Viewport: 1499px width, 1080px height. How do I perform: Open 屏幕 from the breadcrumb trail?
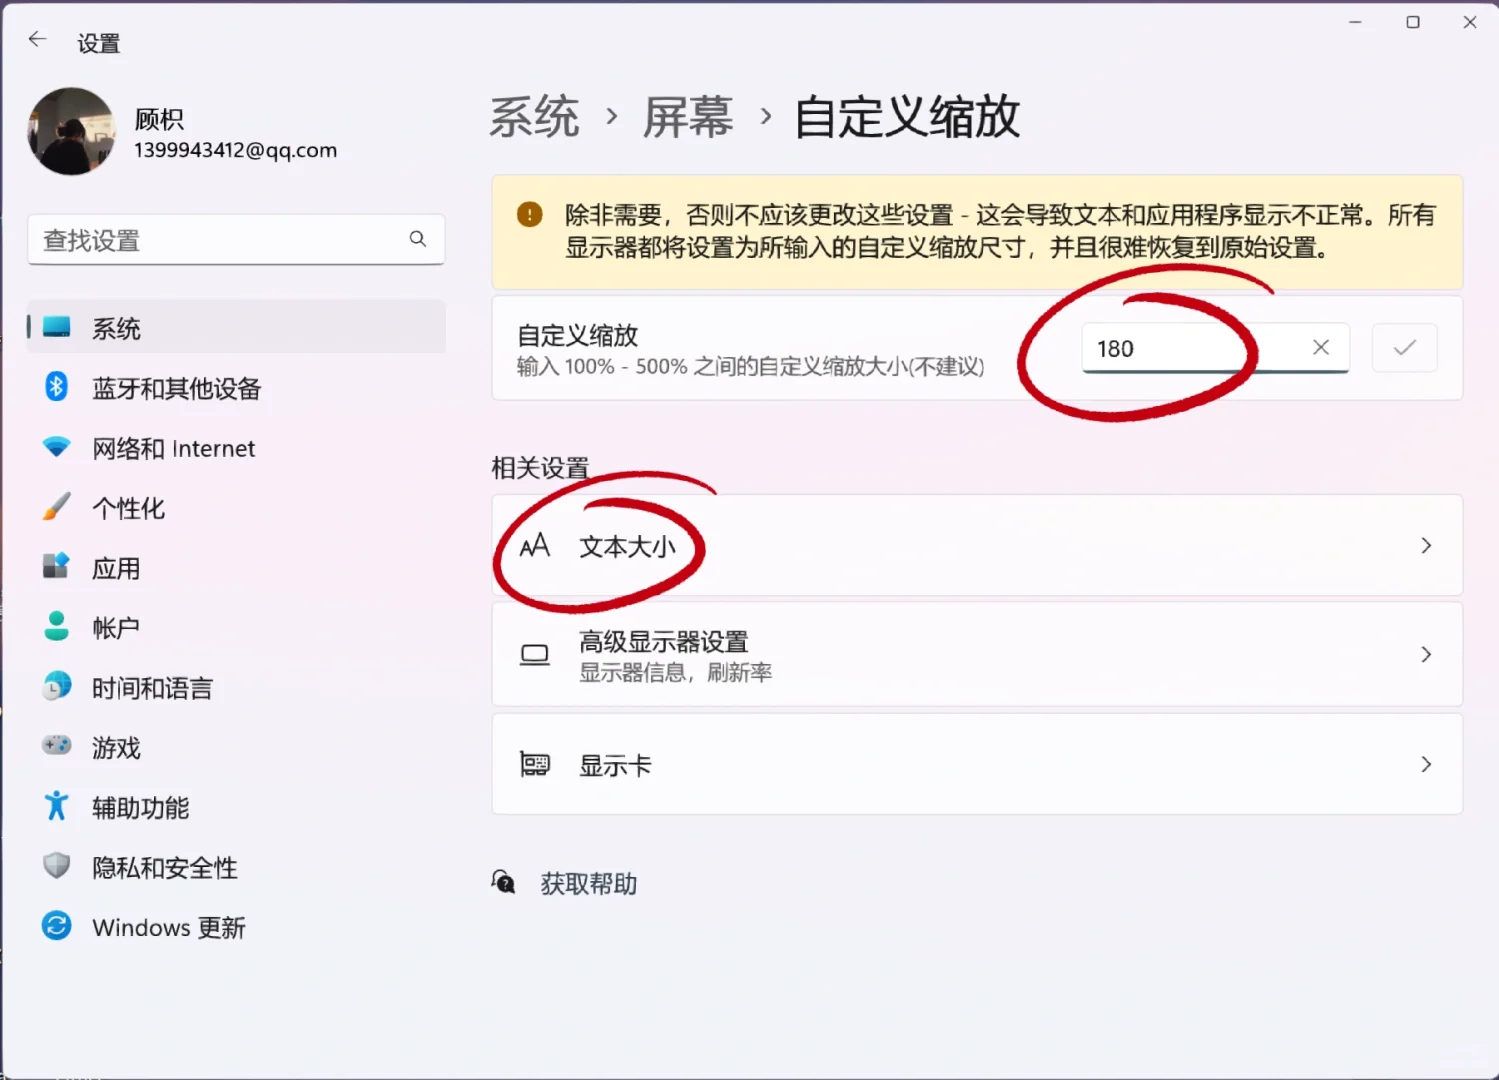click(x=687, y=116)
